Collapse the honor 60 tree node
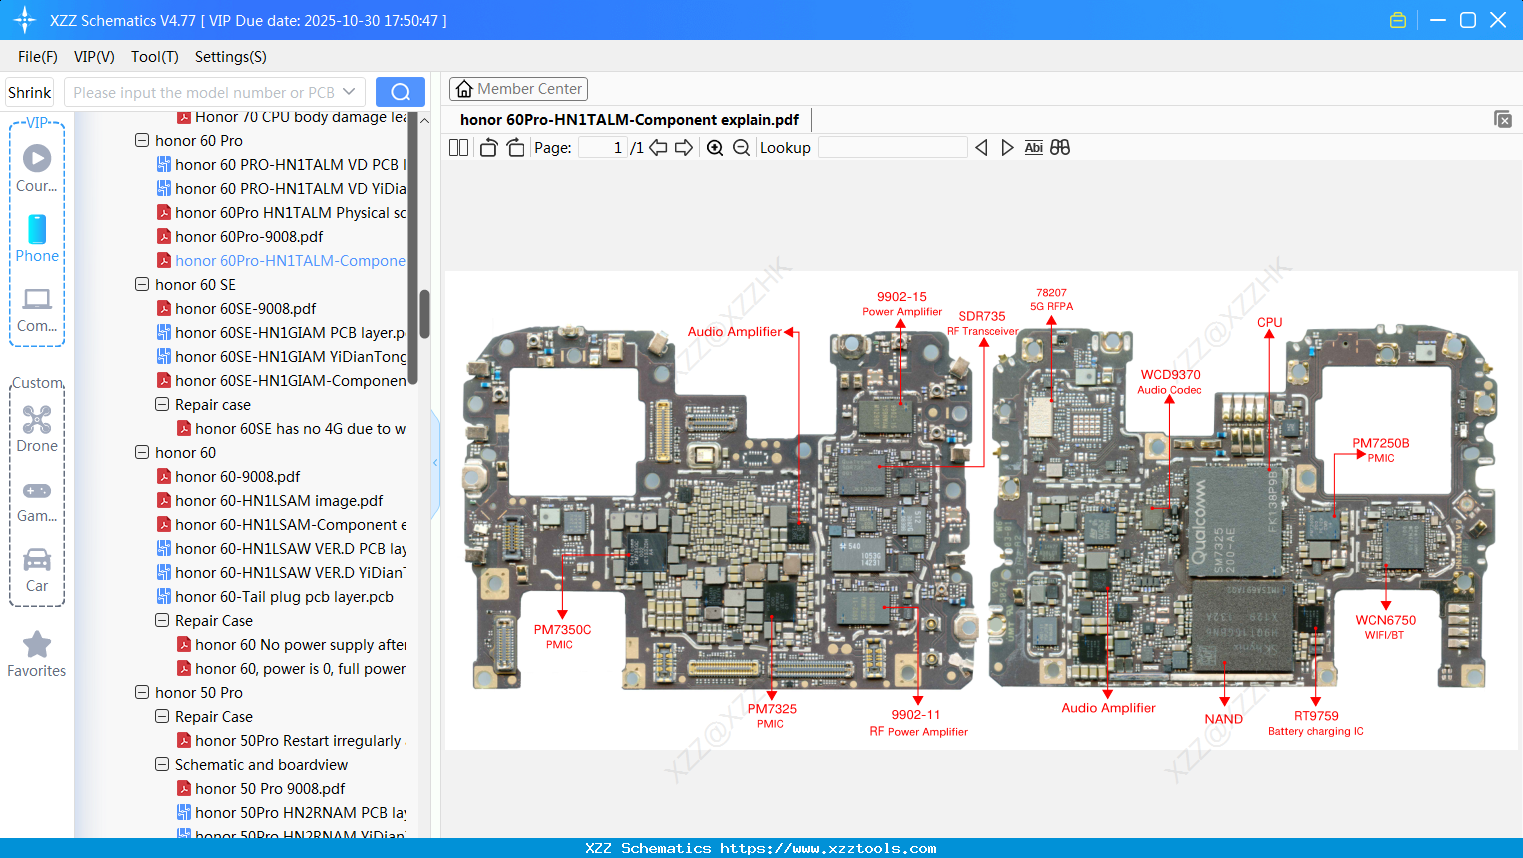 click(142, 453)
